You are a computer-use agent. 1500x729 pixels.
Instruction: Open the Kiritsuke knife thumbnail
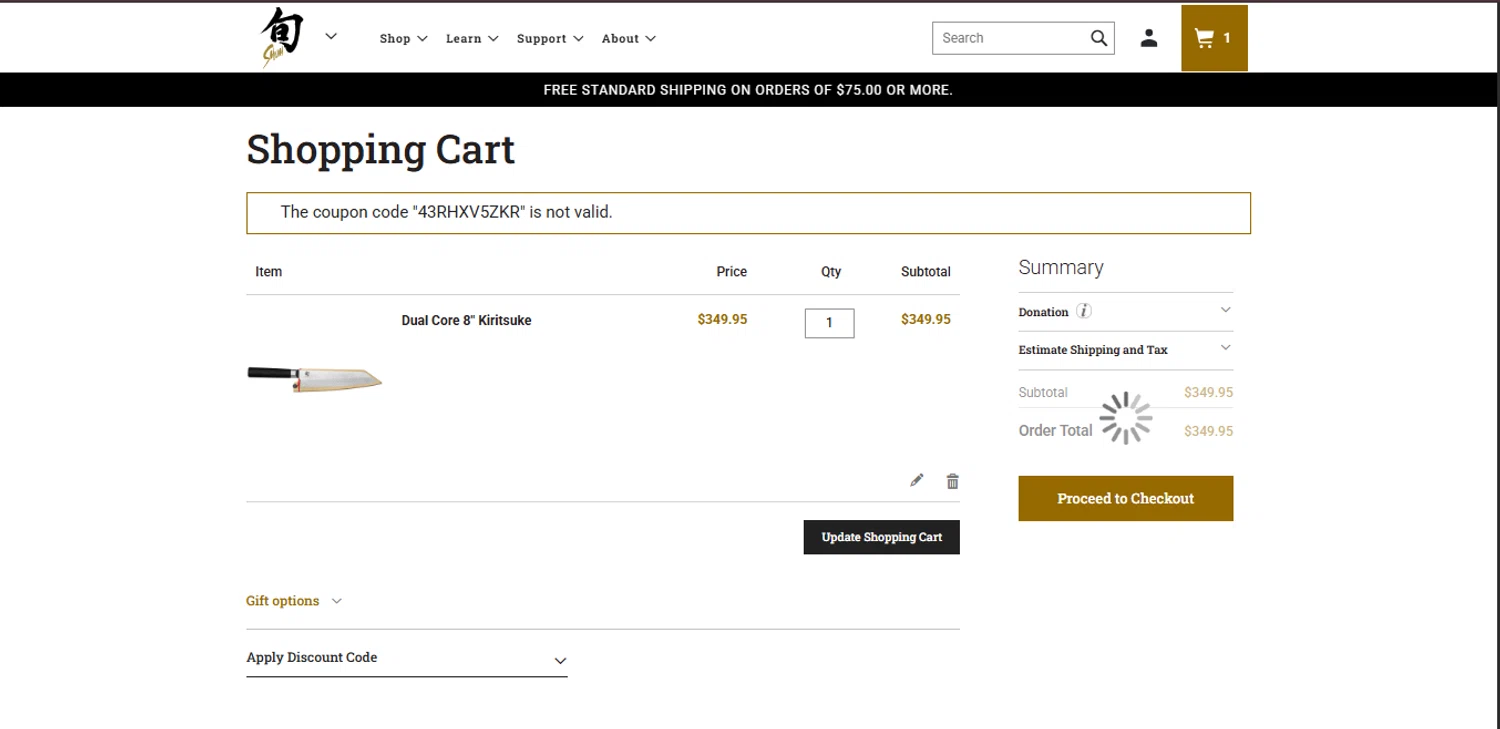pos(315,378)
